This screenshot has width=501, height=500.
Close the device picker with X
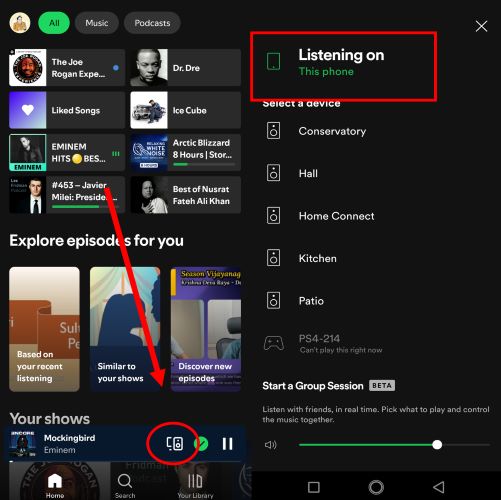481,26
